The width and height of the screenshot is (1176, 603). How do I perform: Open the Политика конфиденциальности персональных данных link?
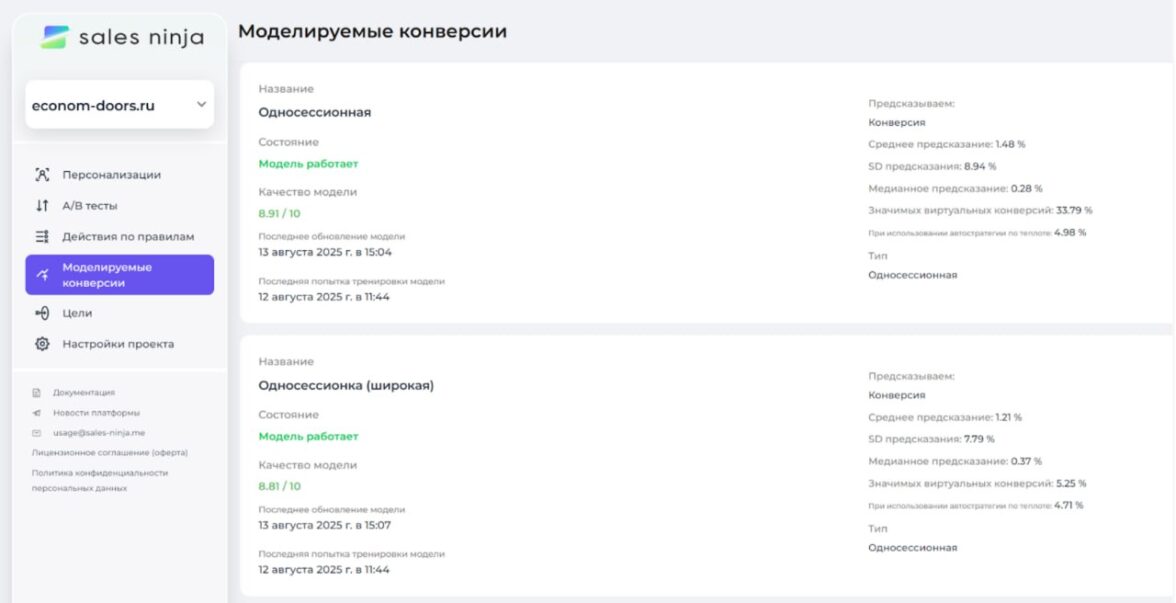100,480
